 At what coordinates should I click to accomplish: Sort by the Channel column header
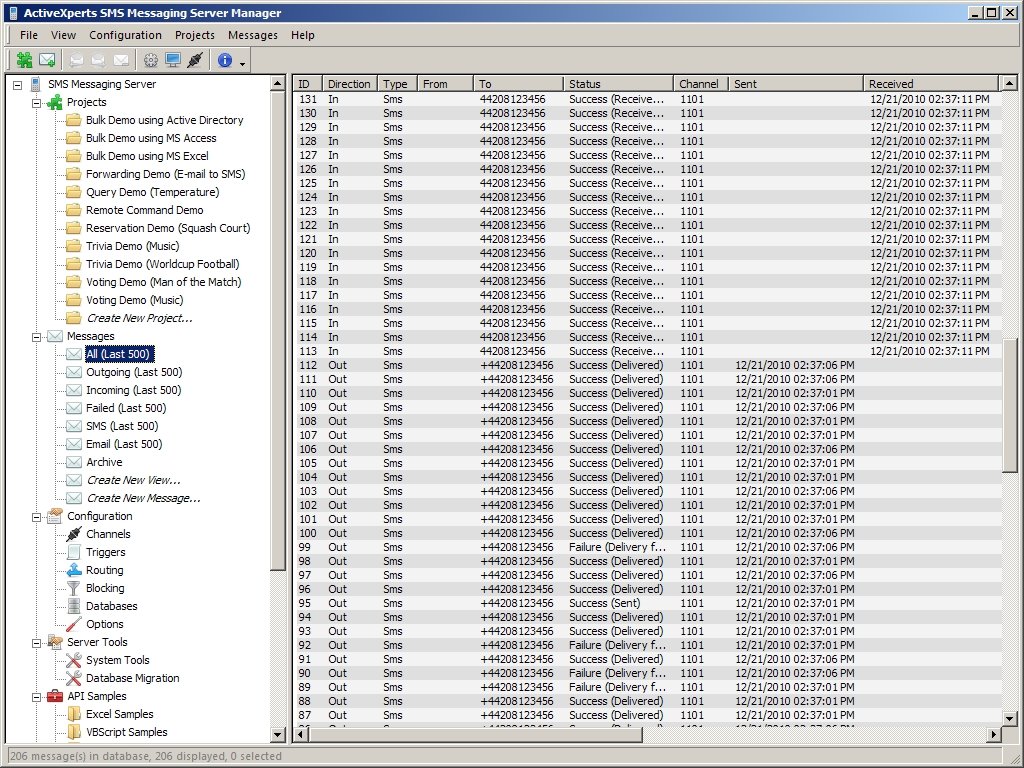[x=701, y=84]
